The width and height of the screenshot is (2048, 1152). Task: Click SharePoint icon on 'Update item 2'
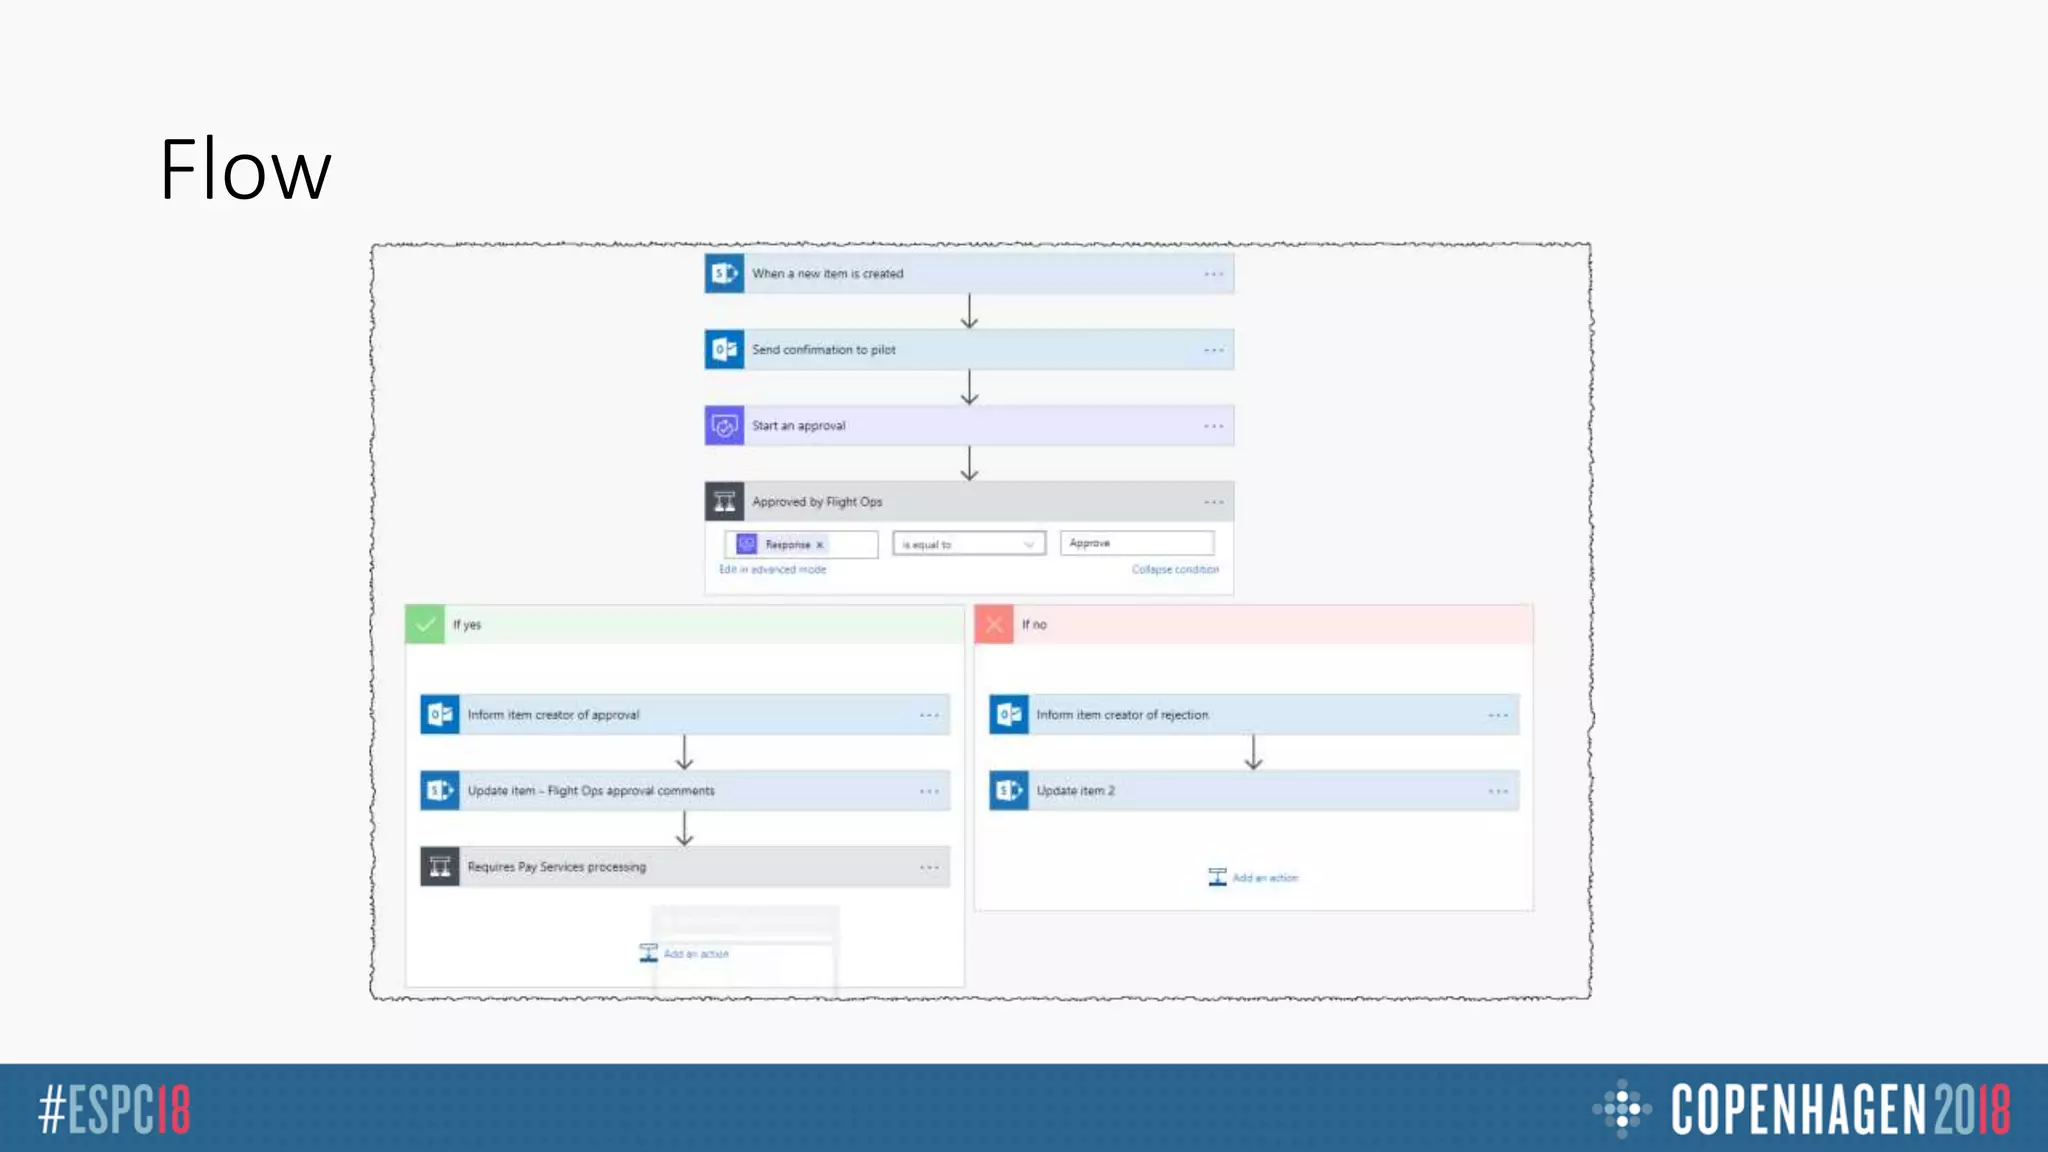point(1009,791)
